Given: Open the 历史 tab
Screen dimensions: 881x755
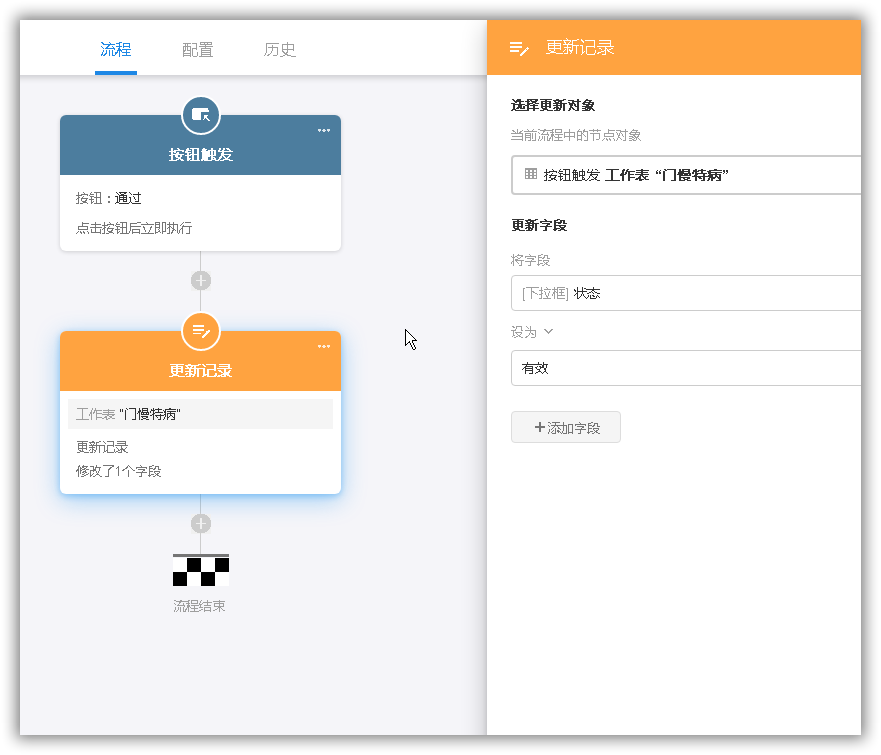Looking at the screenshot, I should [280, 50].
